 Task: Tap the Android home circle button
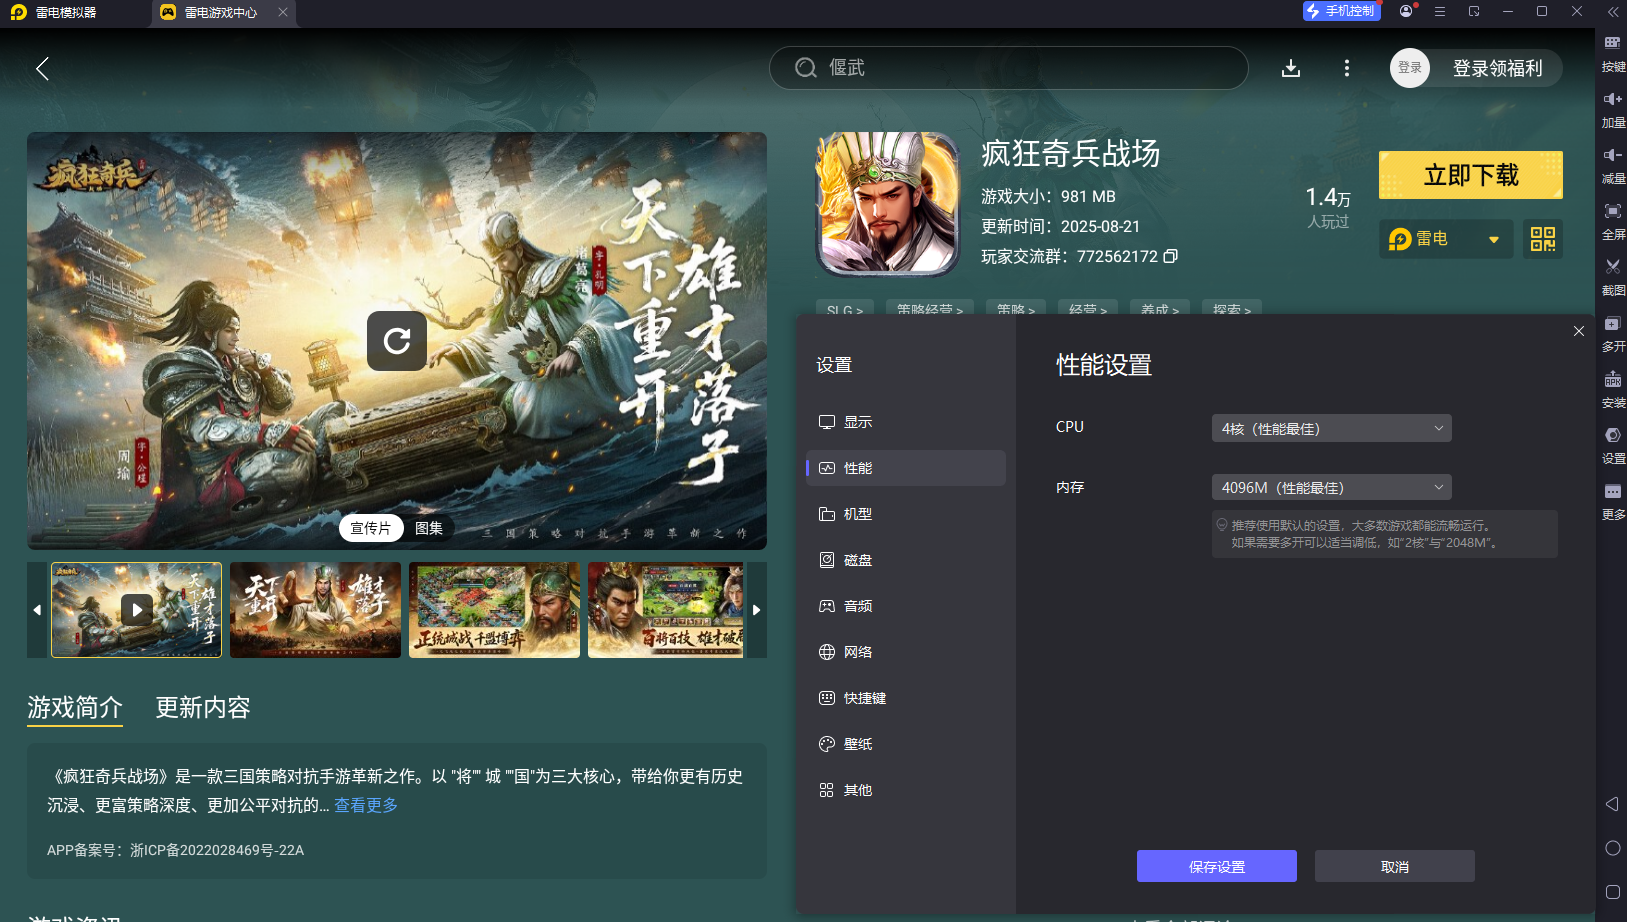point(1612,848)
